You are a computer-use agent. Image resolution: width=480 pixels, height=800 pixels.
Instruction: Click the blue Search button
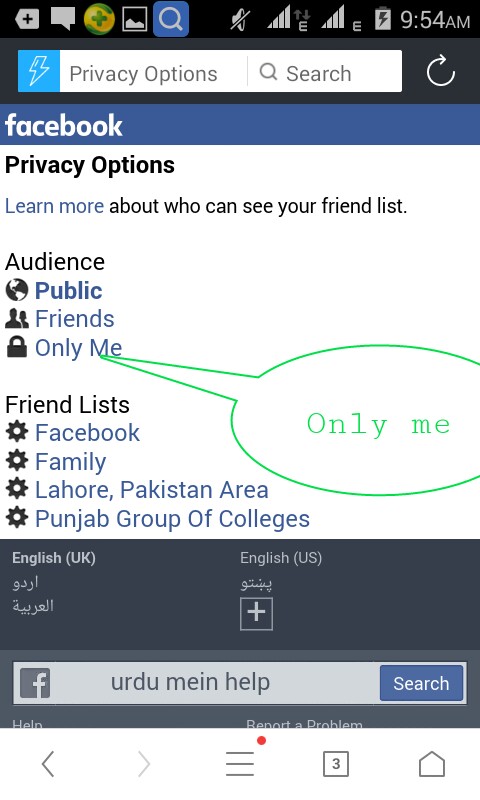coord(421,683)
